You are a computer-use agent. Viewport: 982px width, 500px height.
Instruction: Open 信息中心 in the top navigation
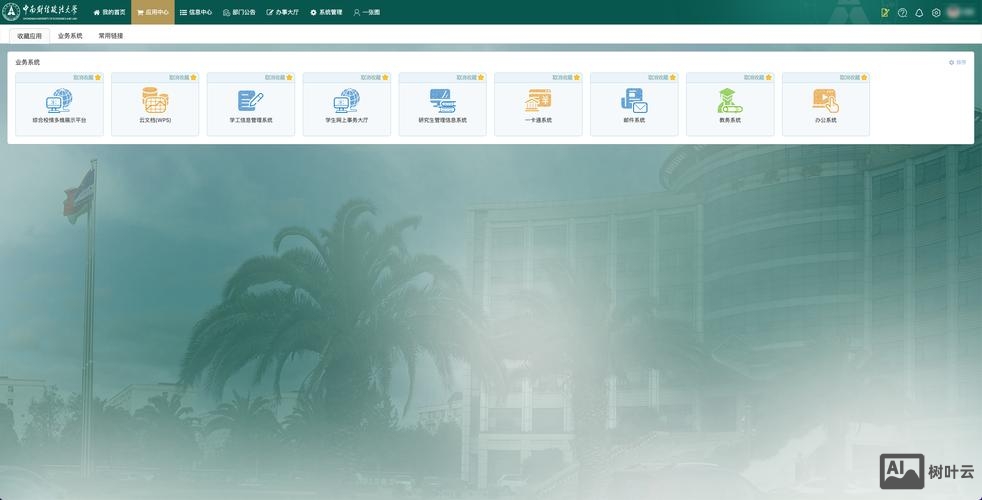196,12
